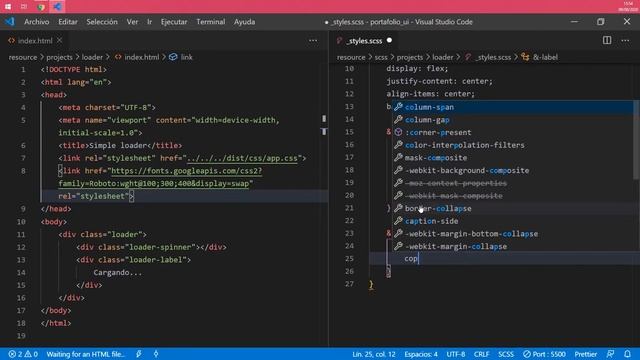
Task: Click the VS Code logo icon
Action: click(x=9, y=22)
